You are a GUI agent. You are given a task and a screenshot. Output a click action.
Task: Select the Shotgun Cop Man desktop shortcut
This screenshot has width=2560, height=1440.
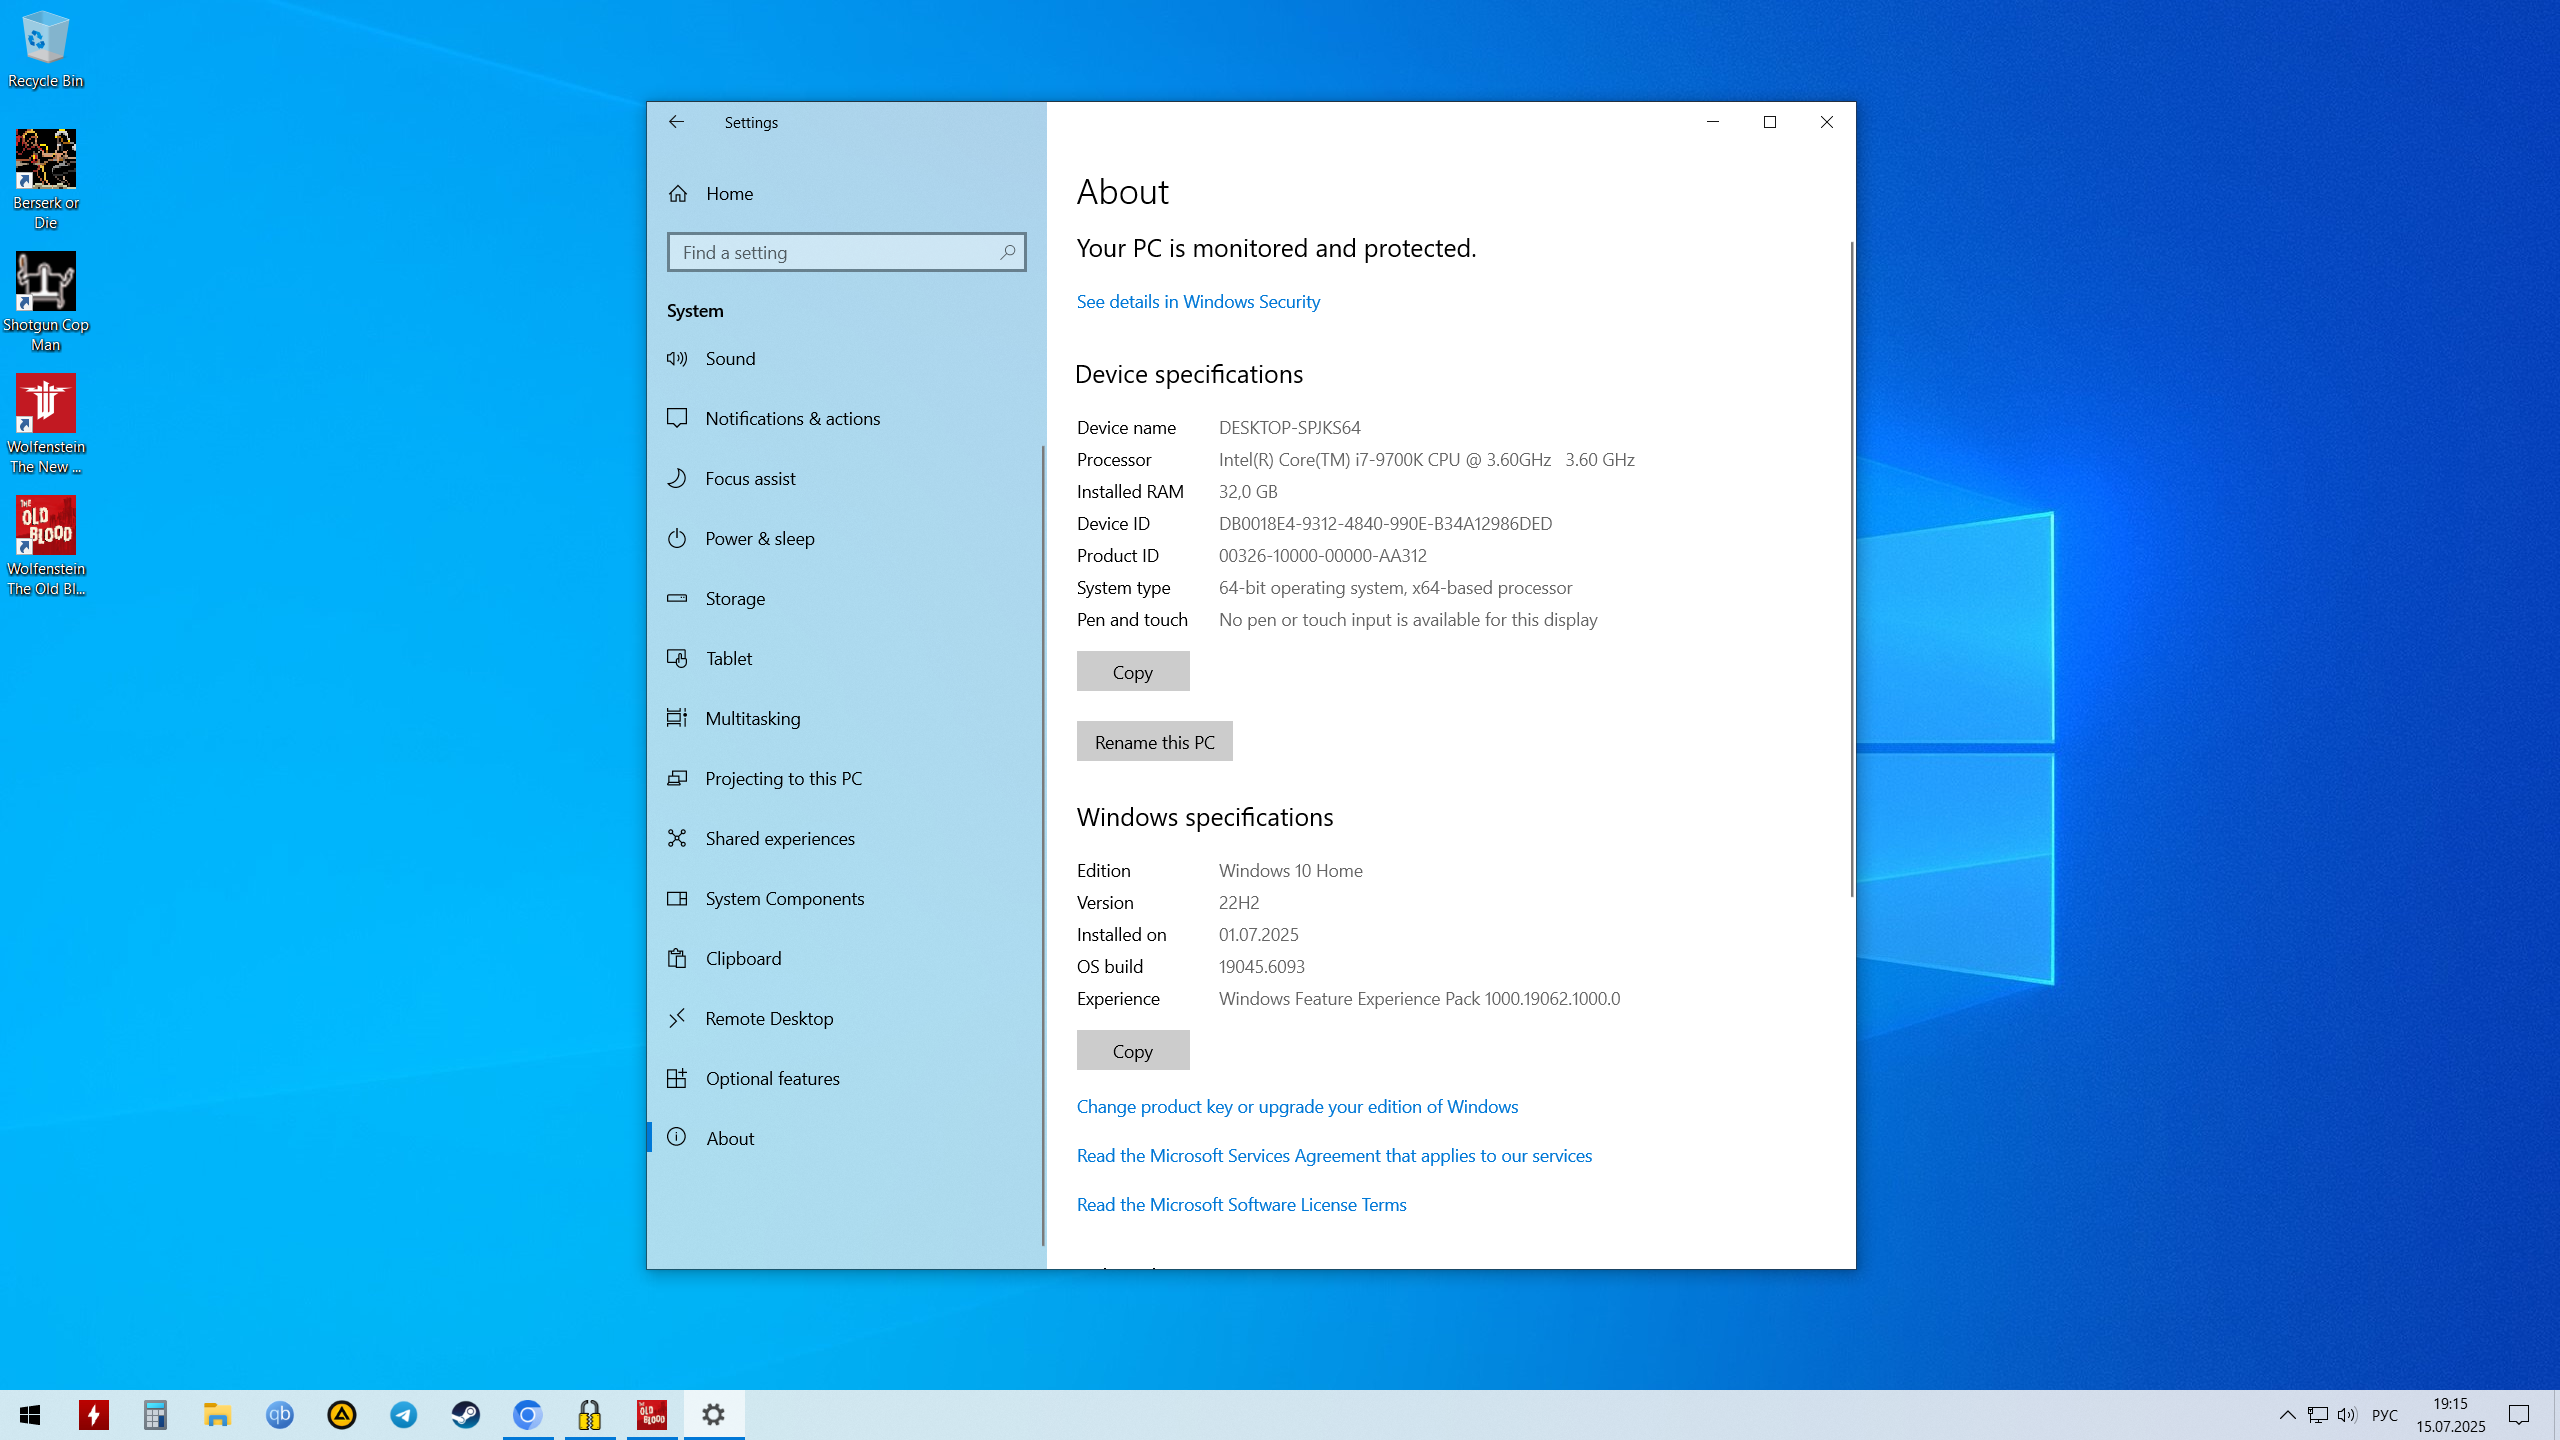[x=46, y=302]
